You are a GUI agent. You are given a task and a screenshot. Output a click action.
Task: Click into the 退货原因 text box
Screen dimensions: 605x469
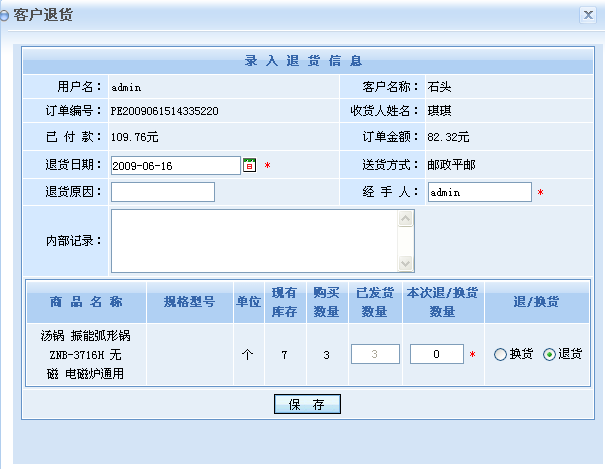pyautogui.click(x=162, y=191)
